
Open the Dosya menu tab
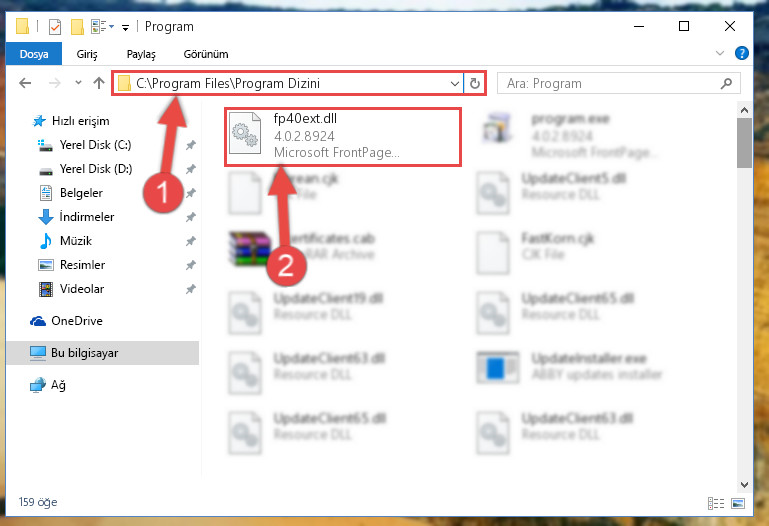pos(34,54)
